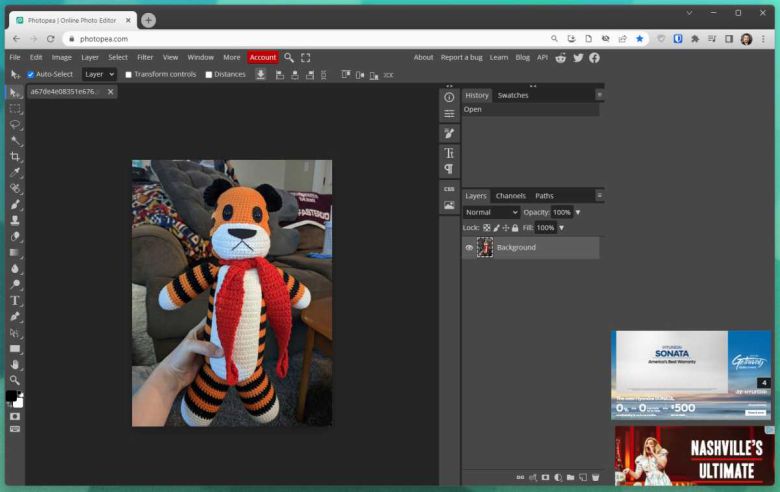The image size is (780, 492).
Task: Activate the Zoom magnifier tool
Action: [x=15, y=380]
